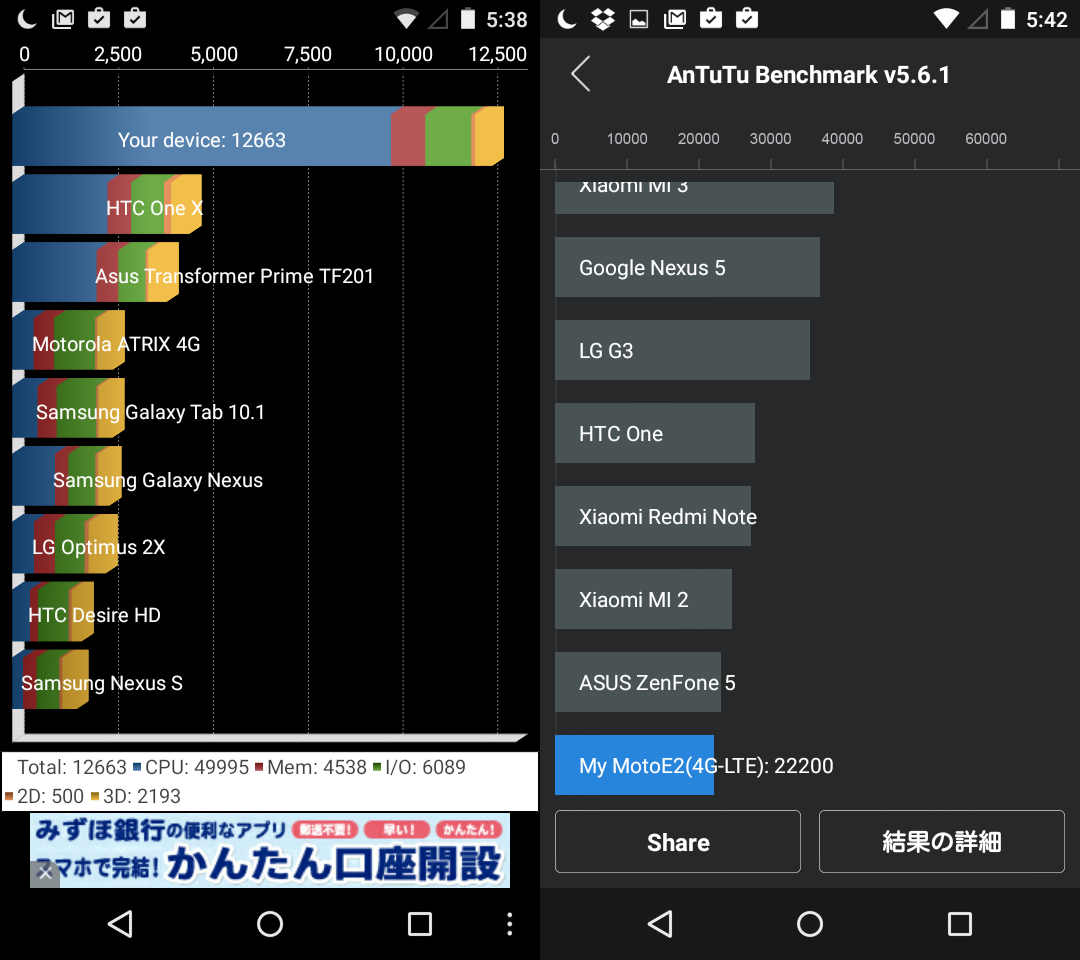Tap second clipboard-check icon in Quadrant status bar
Viewport: 1080px width, 960px height.
[x=135, y=18]
